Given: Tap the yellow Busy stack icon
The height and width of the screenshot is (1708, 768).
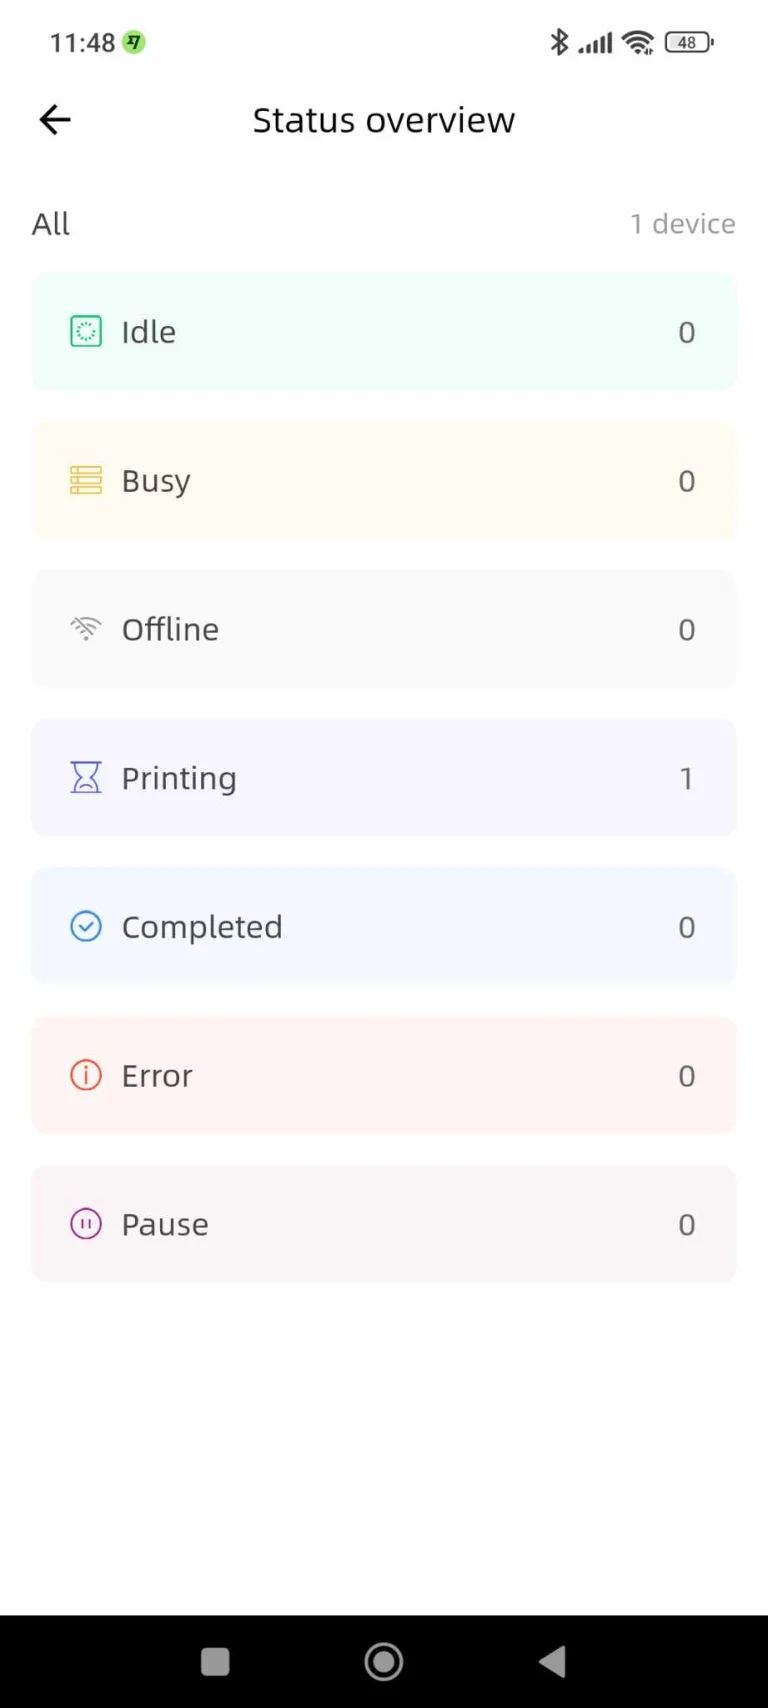Looking at the screenshot, I should coord(86,480).
